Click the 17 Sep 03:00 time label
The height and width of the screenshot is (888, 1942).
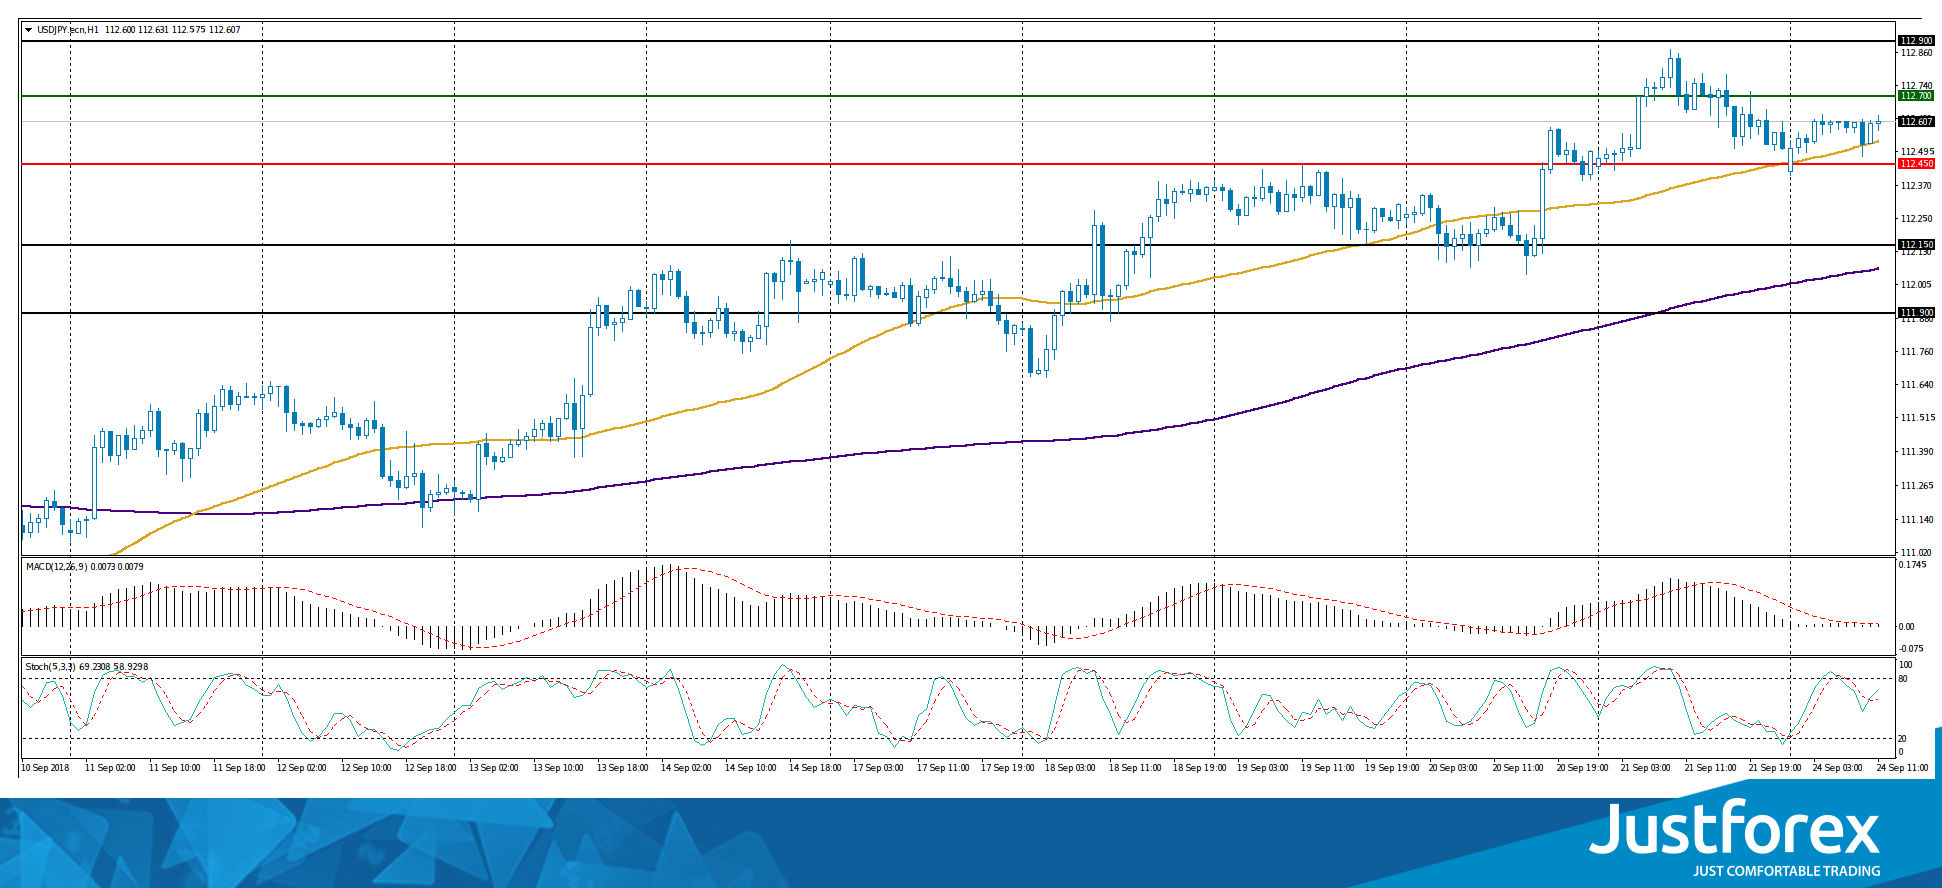(x=878, y=768)
